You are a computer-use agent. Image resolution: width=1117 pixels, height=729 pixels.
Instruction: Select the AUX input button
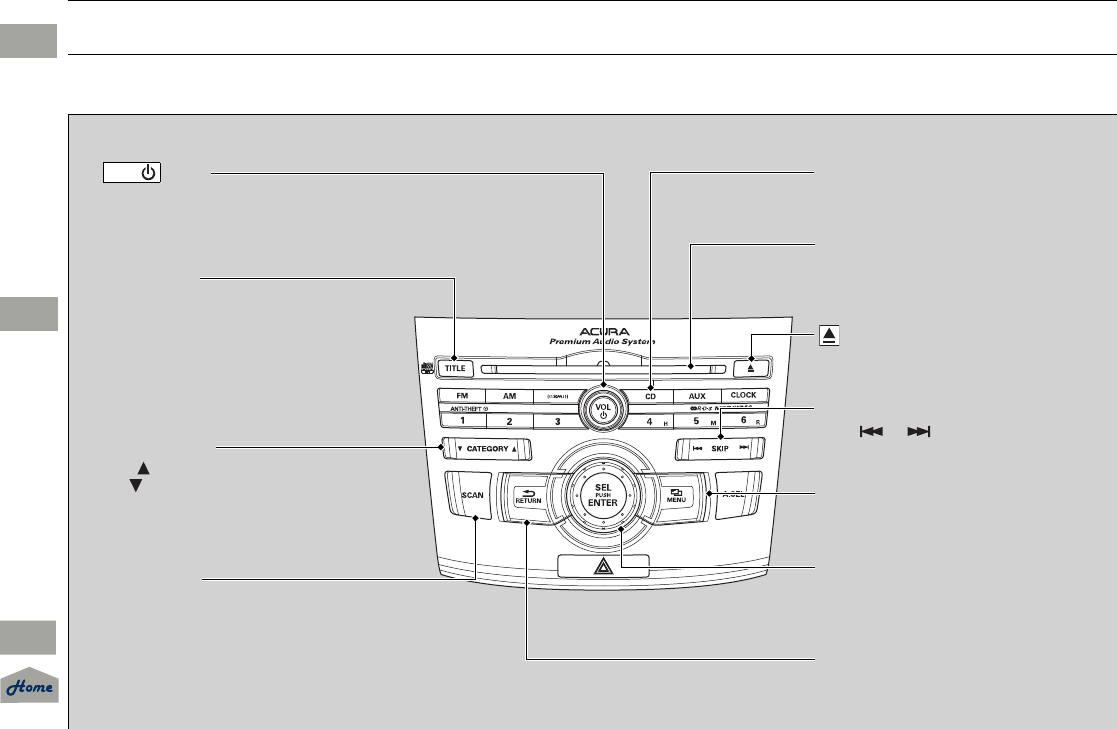(x=697, y=396)
